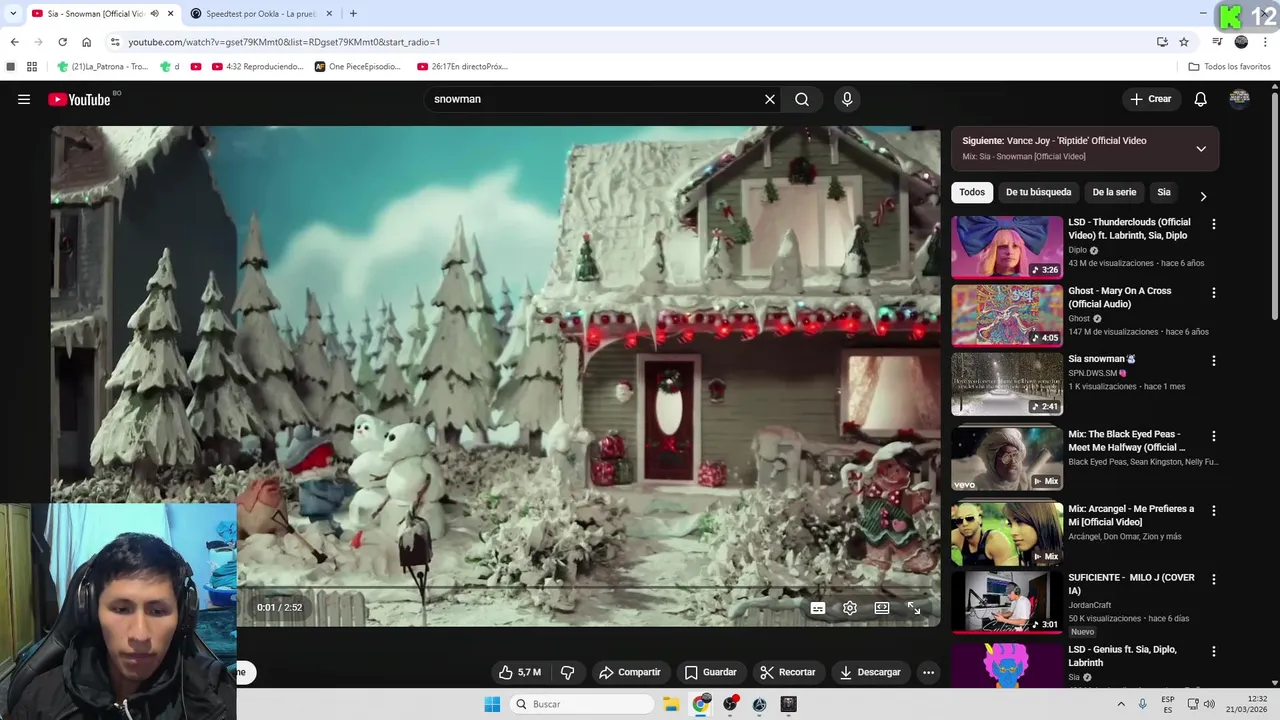Open more actions ellipsis below video
Viewport: 1280px width, 720px height.
tap(928, 672)
